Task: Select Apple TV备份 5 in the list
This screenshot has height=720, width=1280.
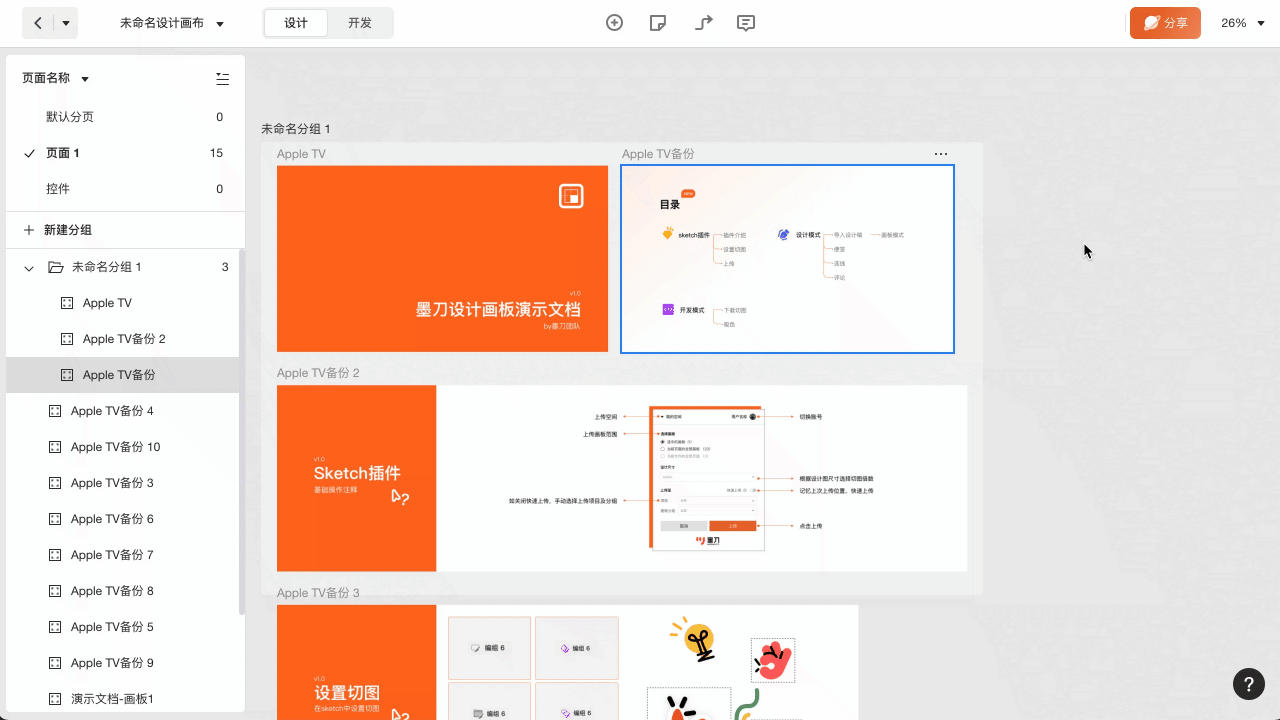Action: coord(122,627)
